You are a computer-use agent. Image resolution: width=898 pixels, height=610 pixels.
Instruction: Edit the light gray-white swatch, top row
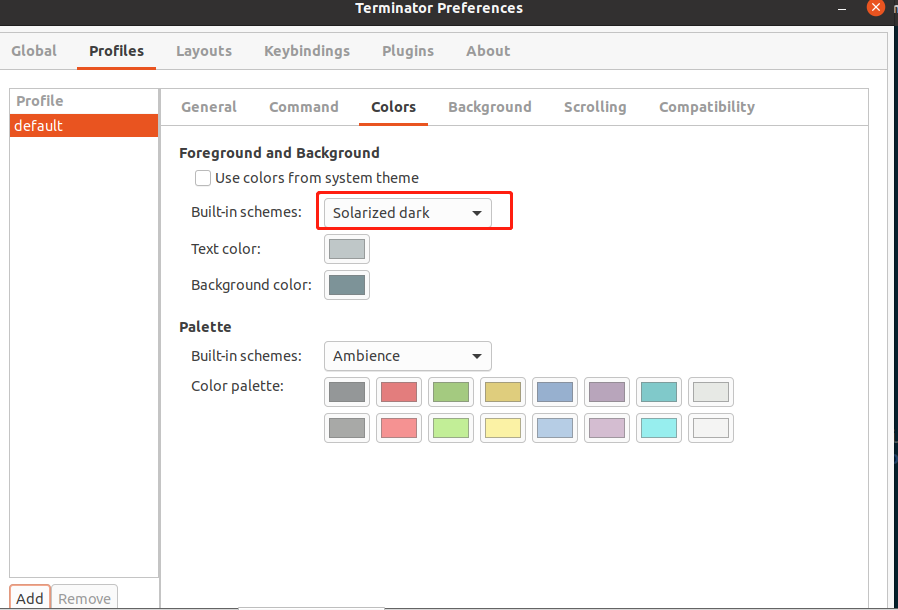click(x=711, y=392)
